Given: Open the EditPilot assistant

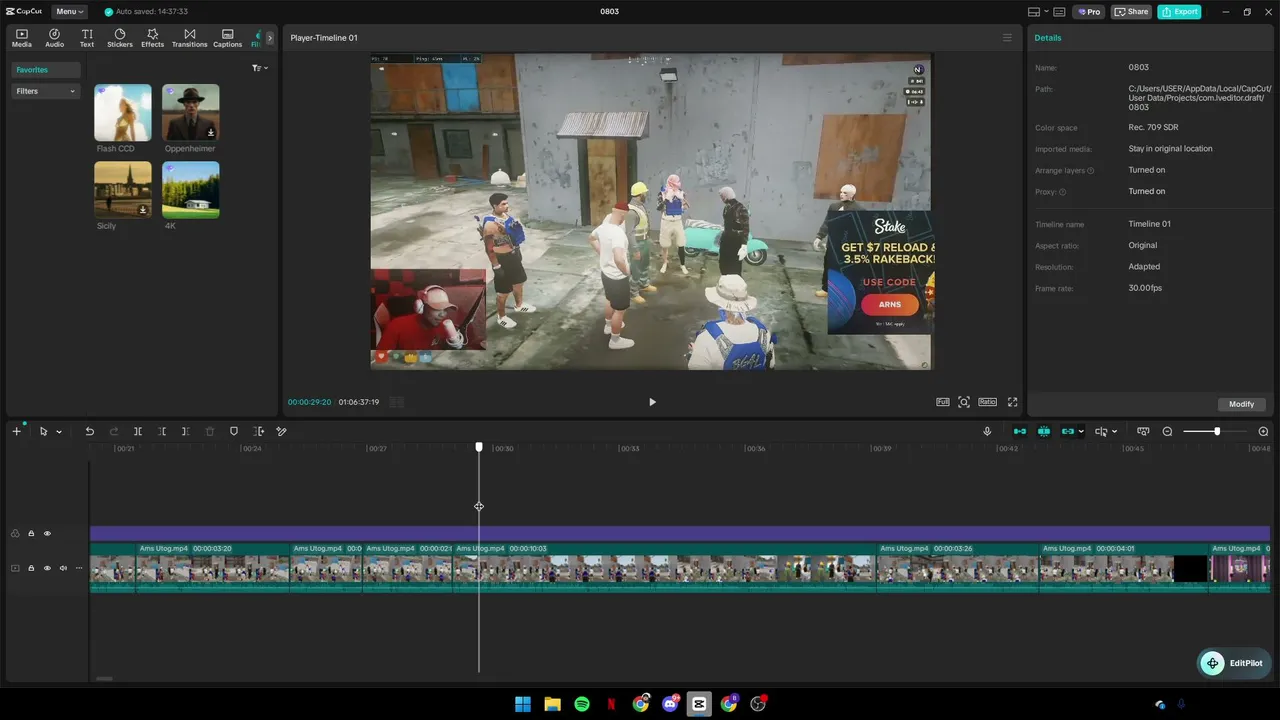Looking at the screenshot, I should pos(1233,663).
